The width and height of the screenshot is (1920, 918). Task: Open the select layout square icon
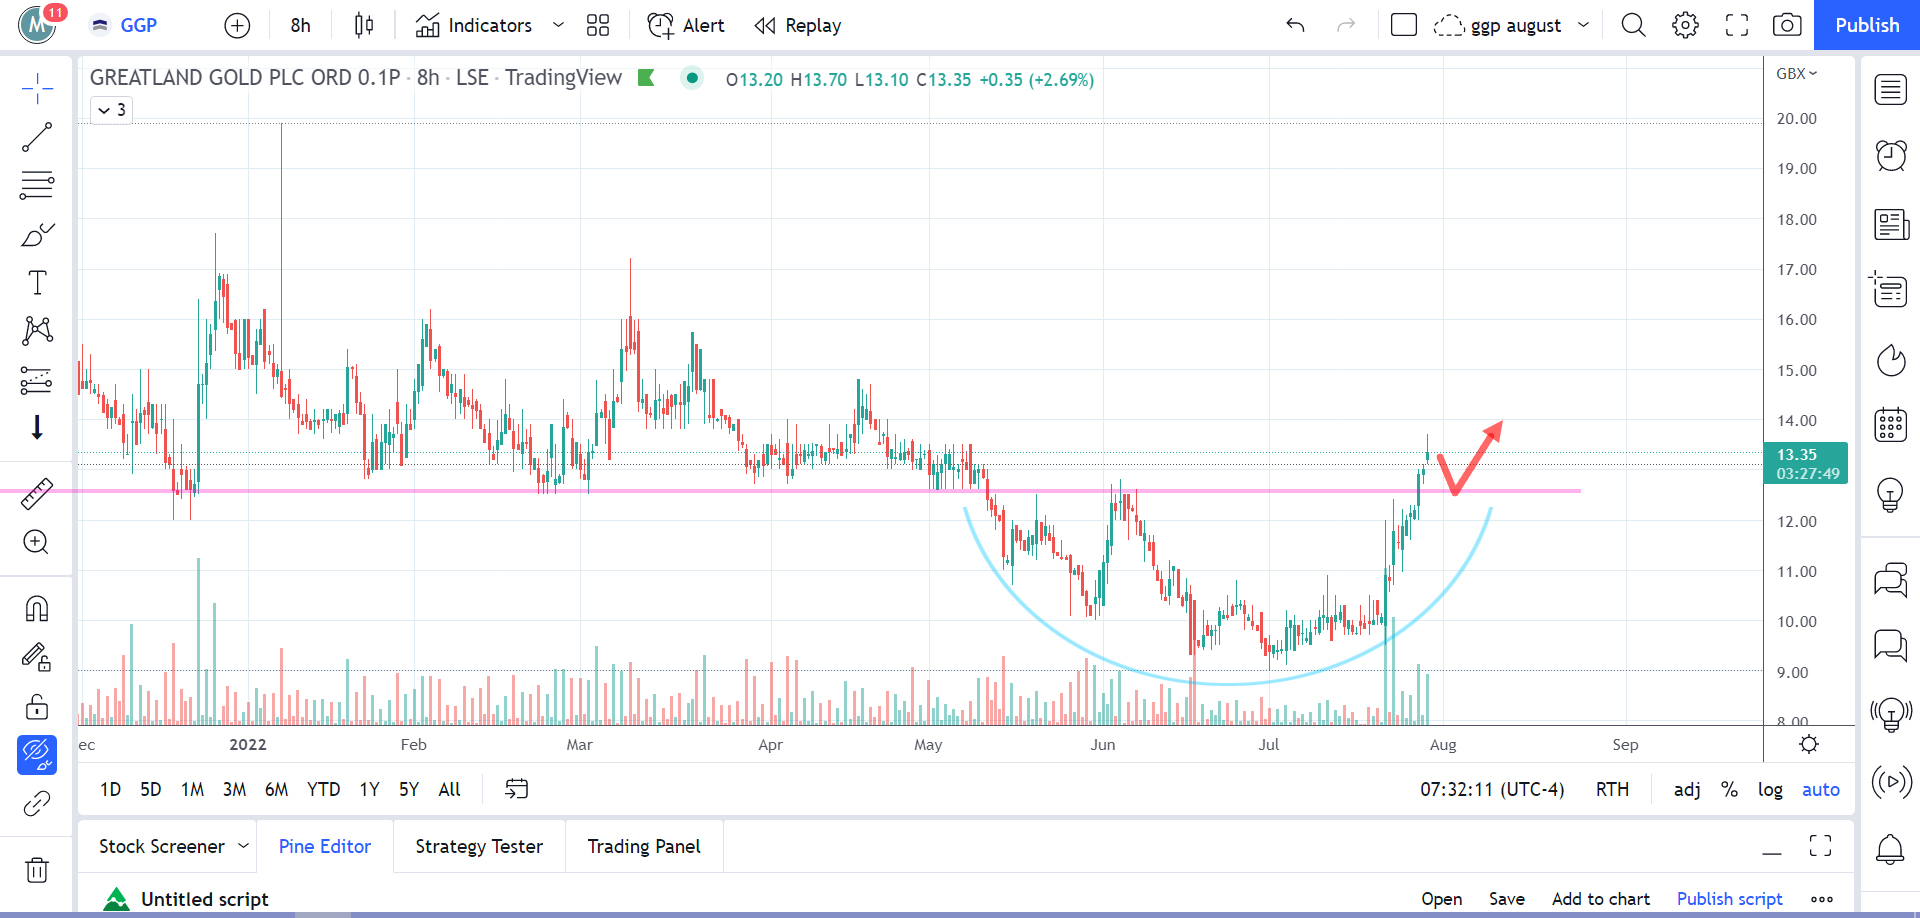(x=1404, y=25)
